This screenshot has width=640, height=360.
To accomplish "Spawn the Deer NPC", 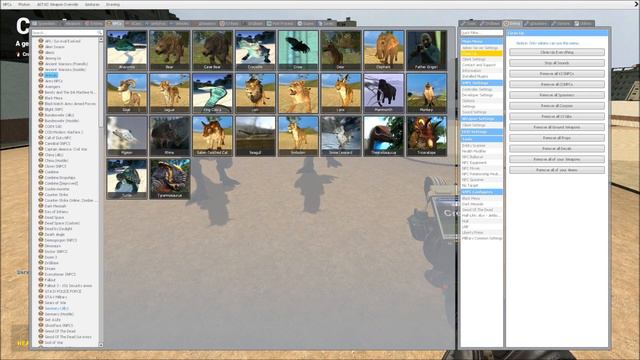I will pyautogui.click(x=341, y=50).
